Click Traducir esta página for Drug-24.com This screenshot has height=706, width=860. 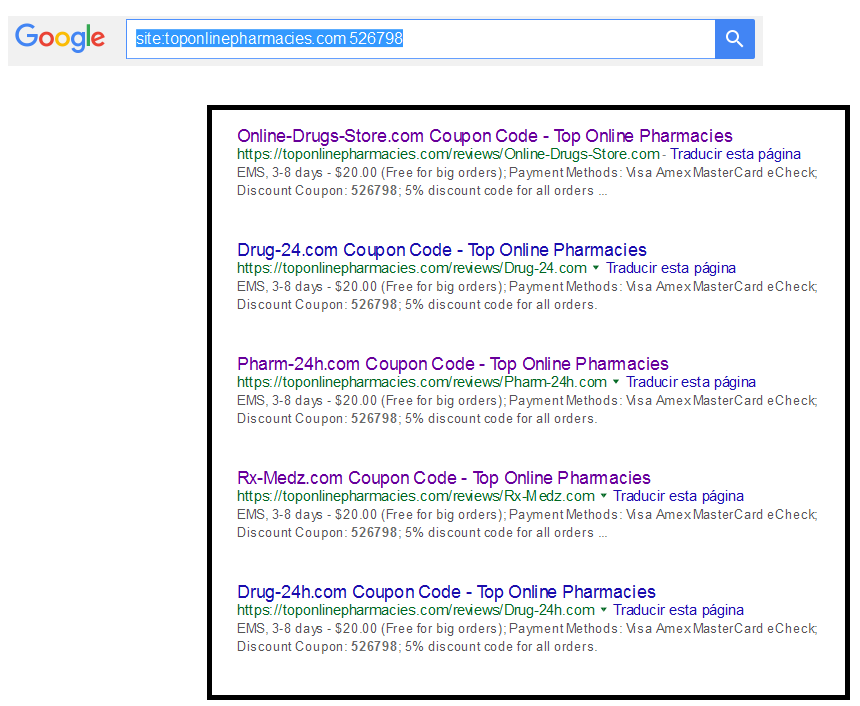pos(671,268)
